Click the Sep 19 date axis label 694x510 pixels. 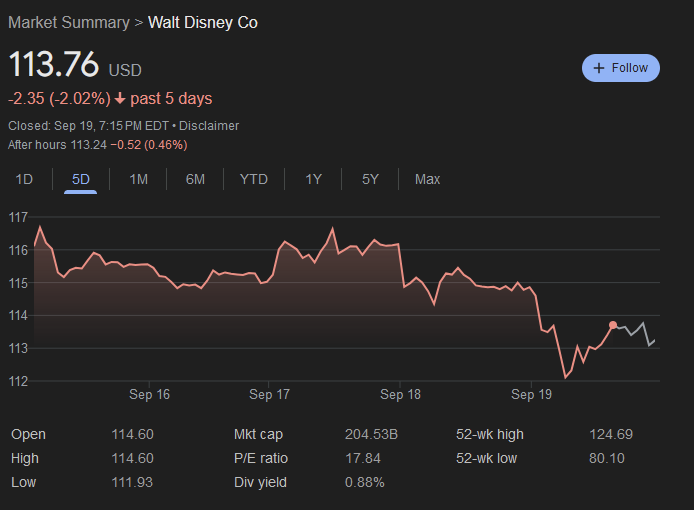point(531,394)
